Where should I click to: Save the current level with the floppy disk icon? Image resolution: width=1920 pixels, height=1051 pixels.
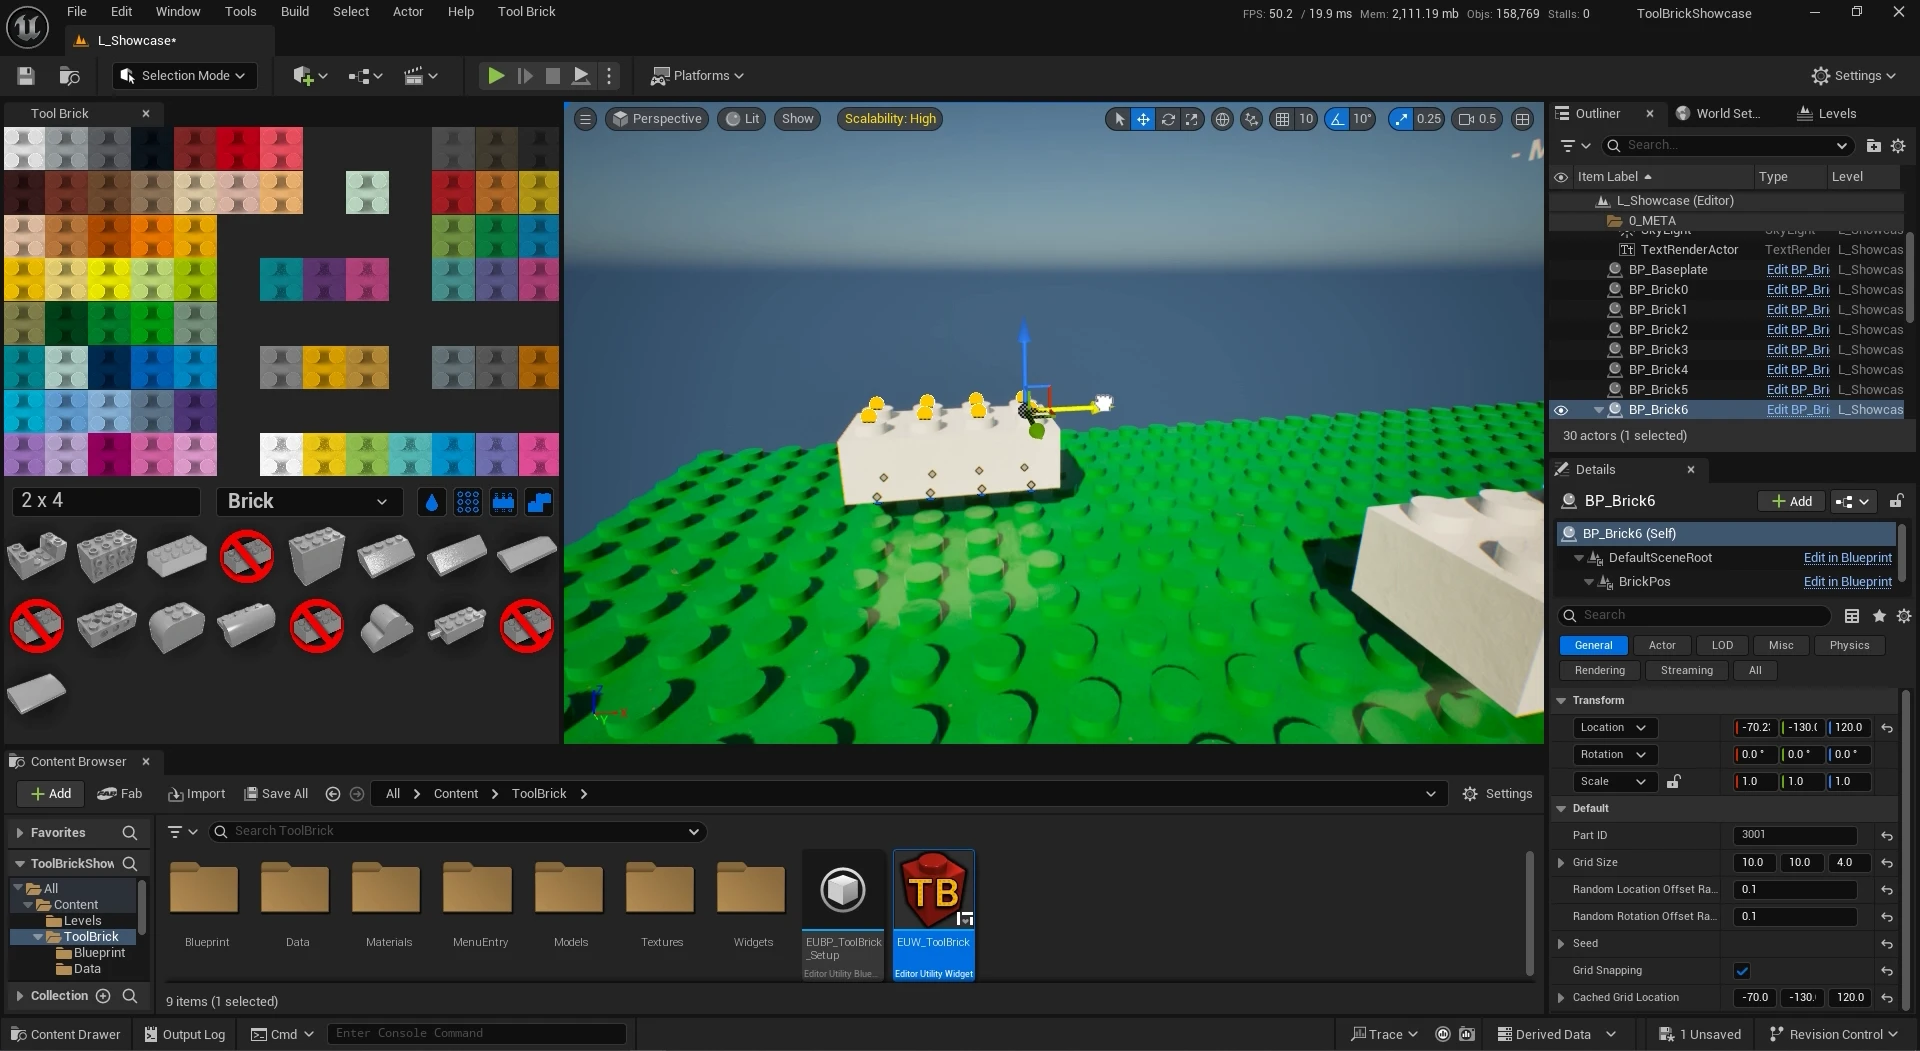(x=26, y=76)
